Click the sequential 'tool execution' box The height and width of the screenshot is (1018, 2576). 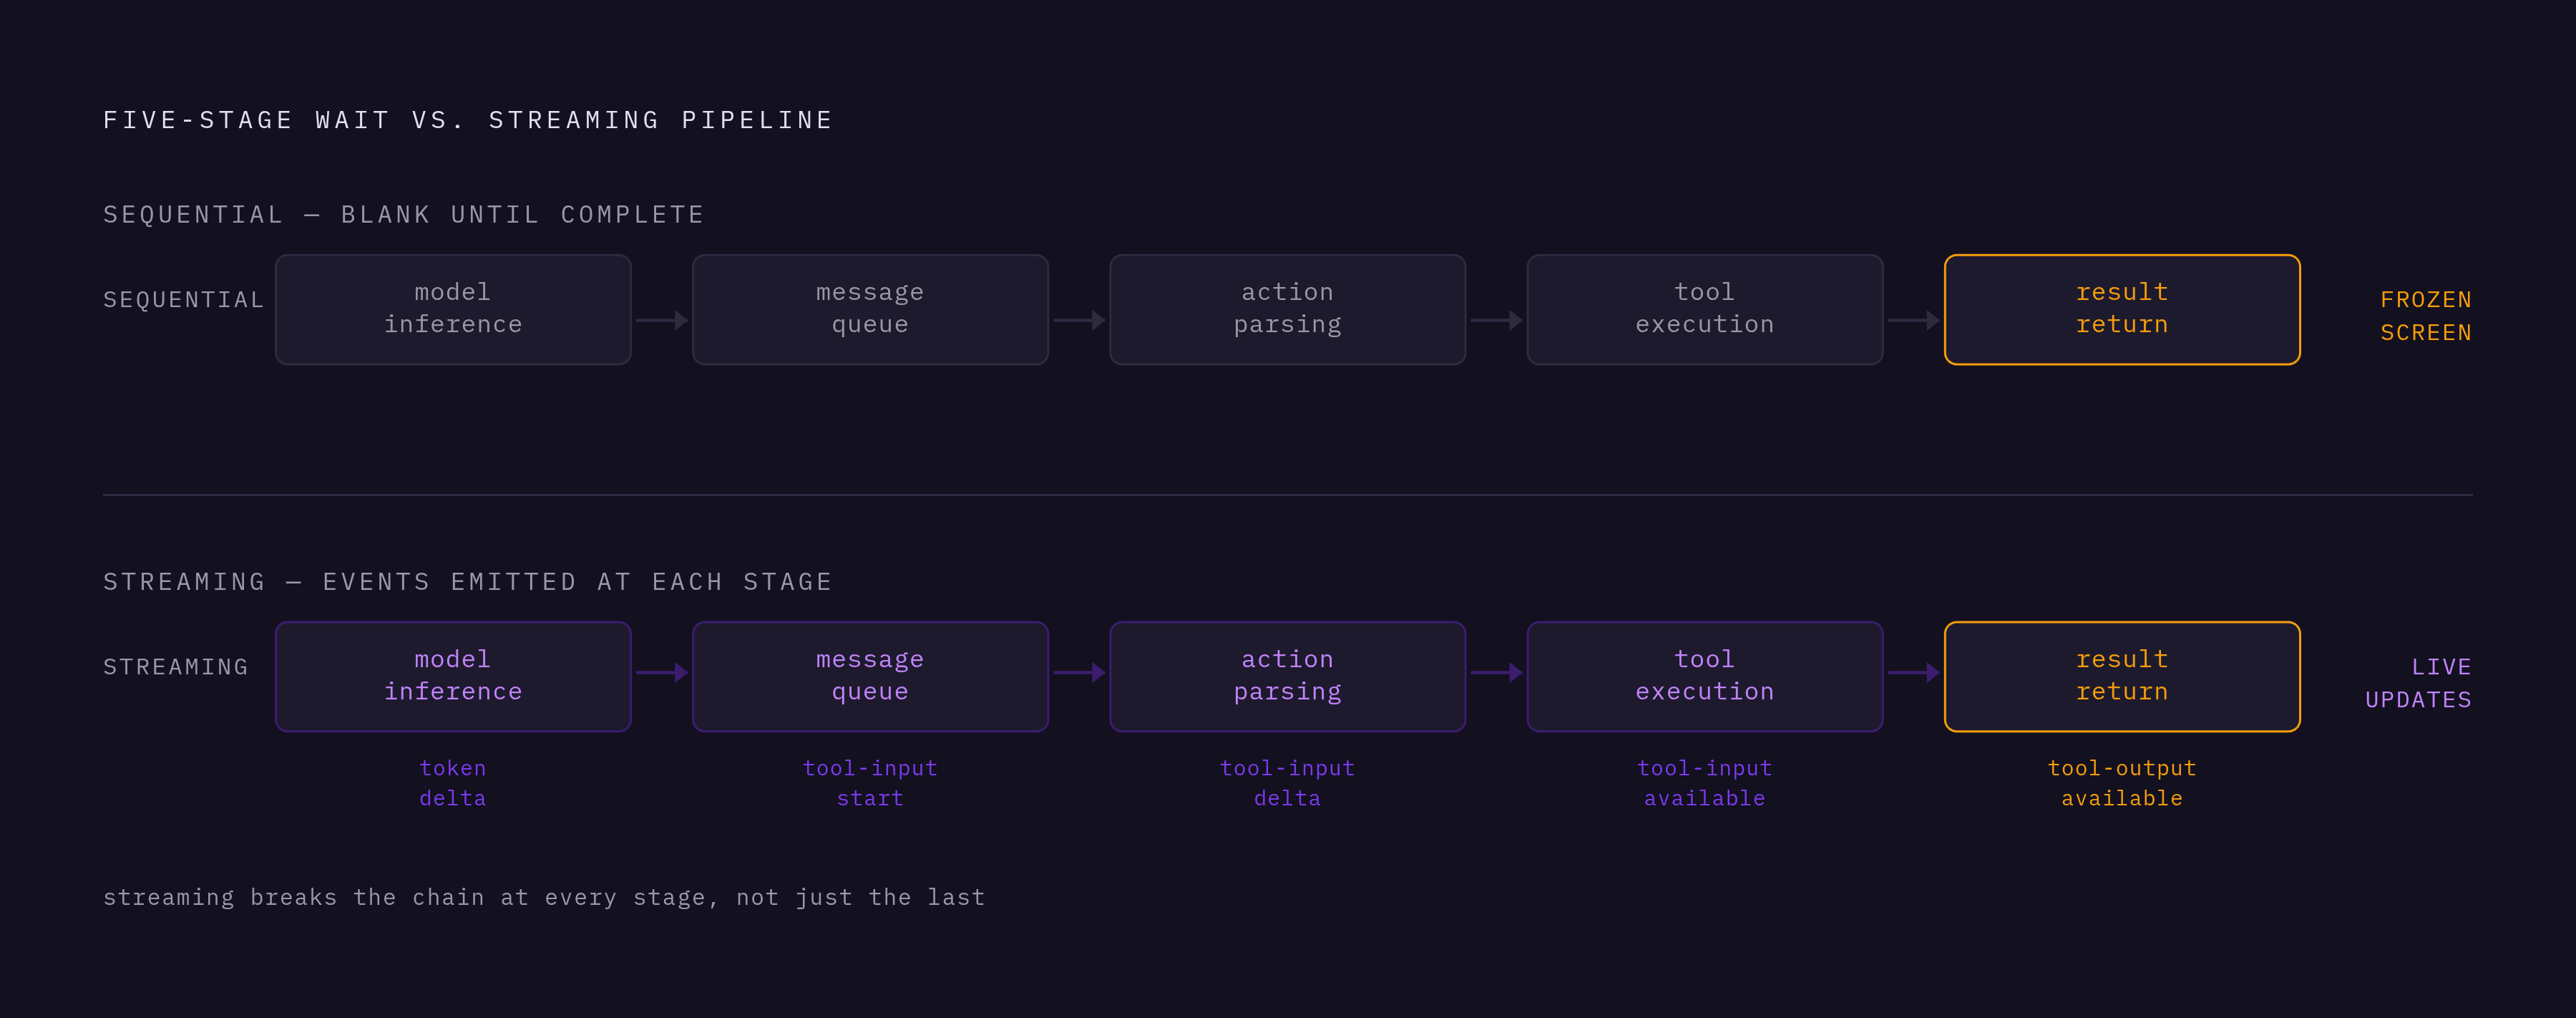pos(1705,309)
